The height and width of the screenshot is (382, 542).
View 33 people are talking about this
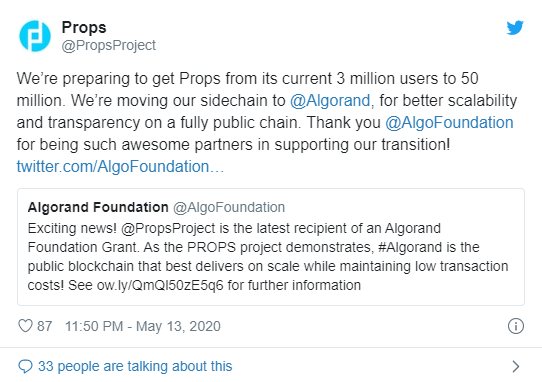click(x=135, y=366)
